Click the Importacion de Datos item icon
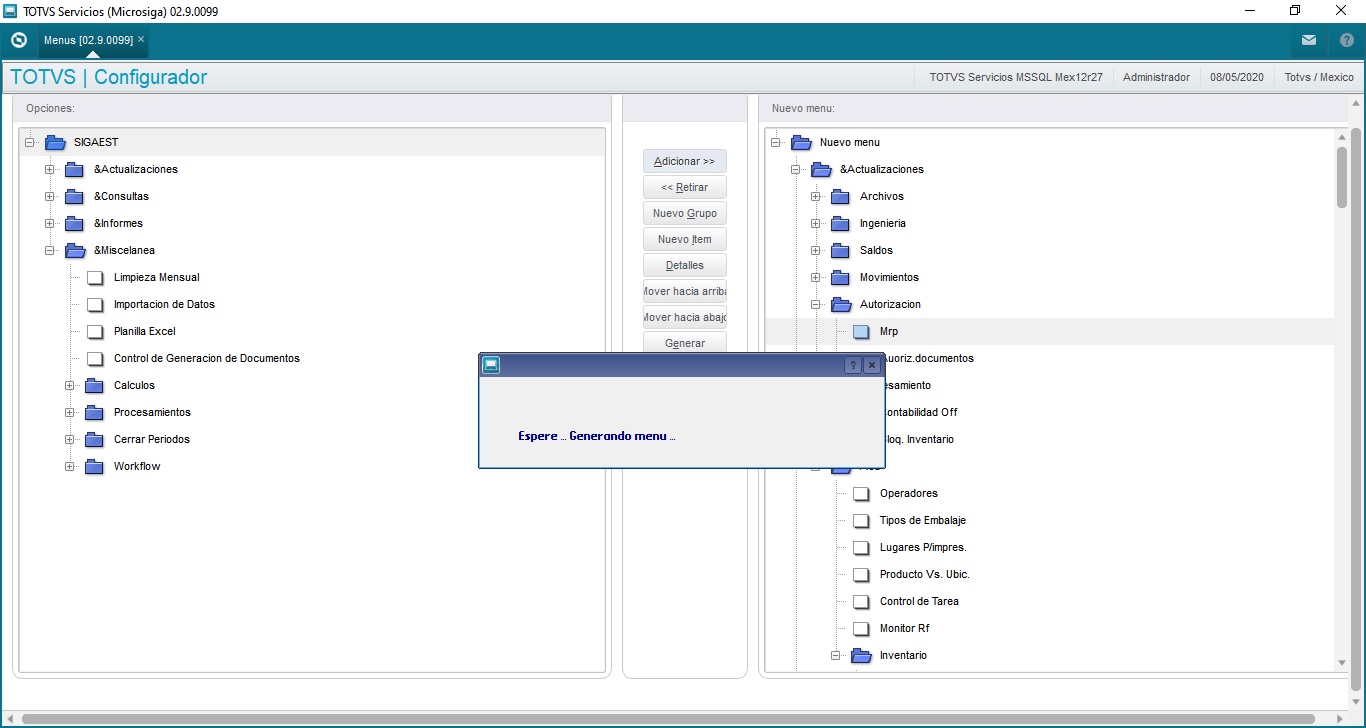The height and width of the screenshot is (728, 1366). point(95,304)
